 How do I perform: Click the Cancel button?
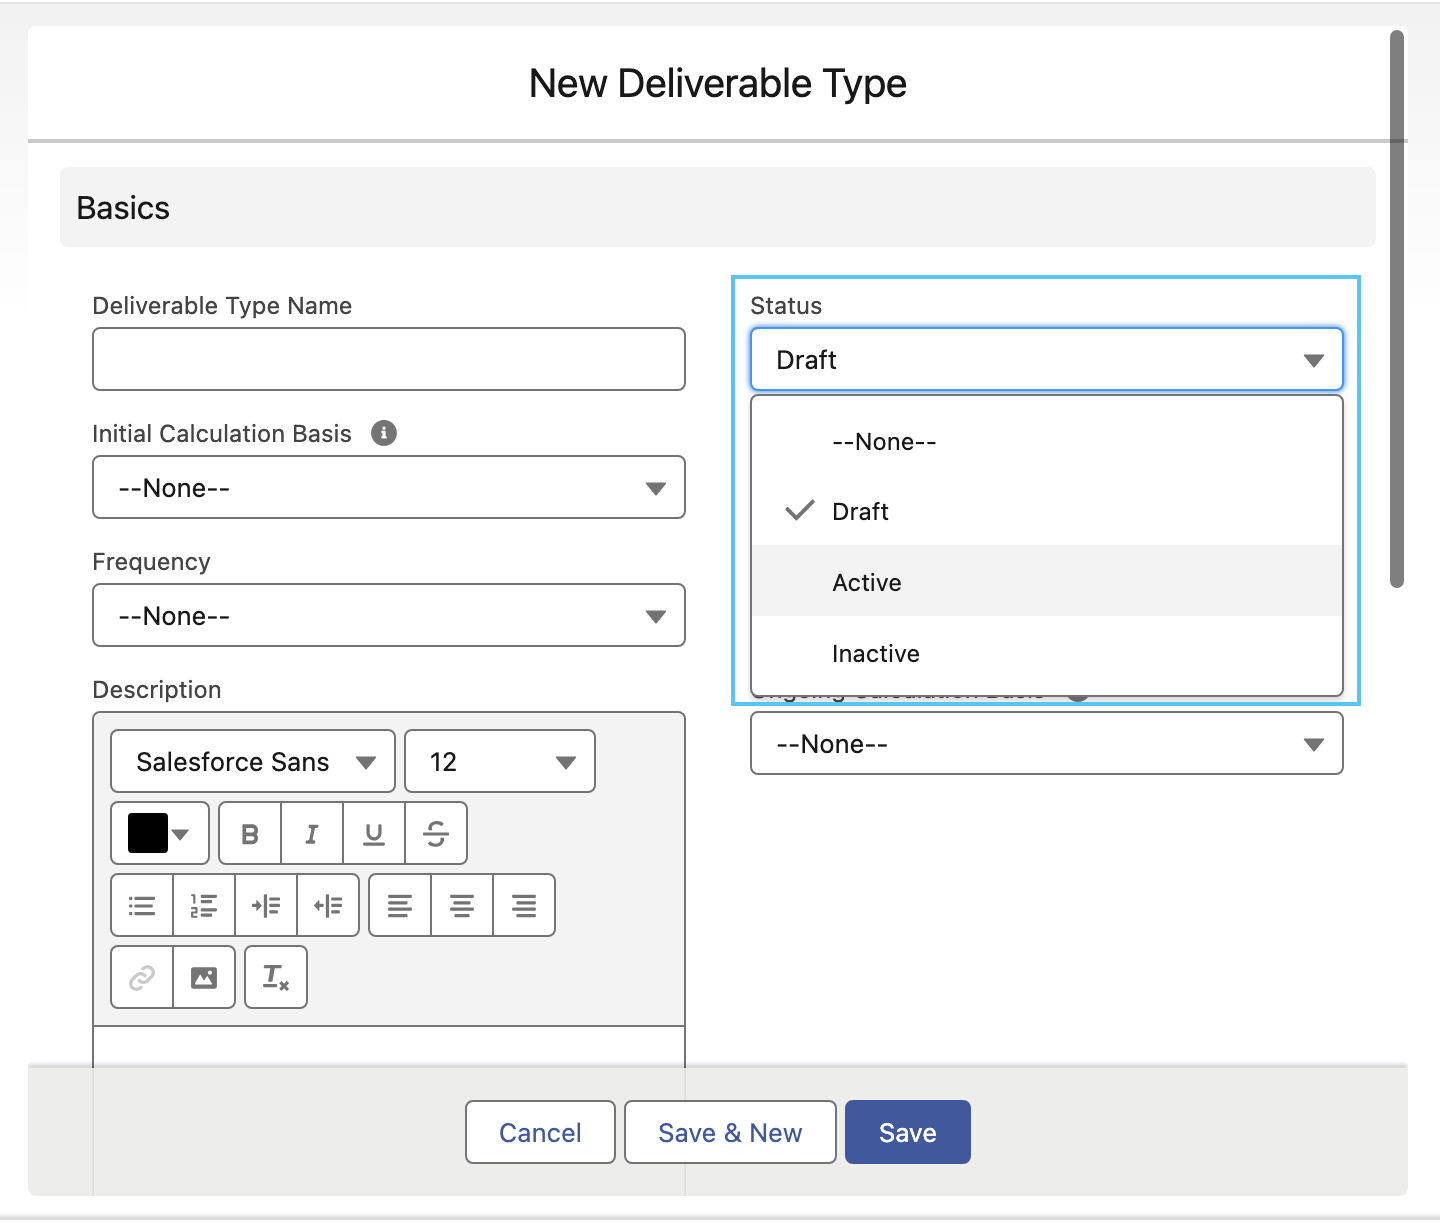pyautogui.click(x=540, y=1132)
